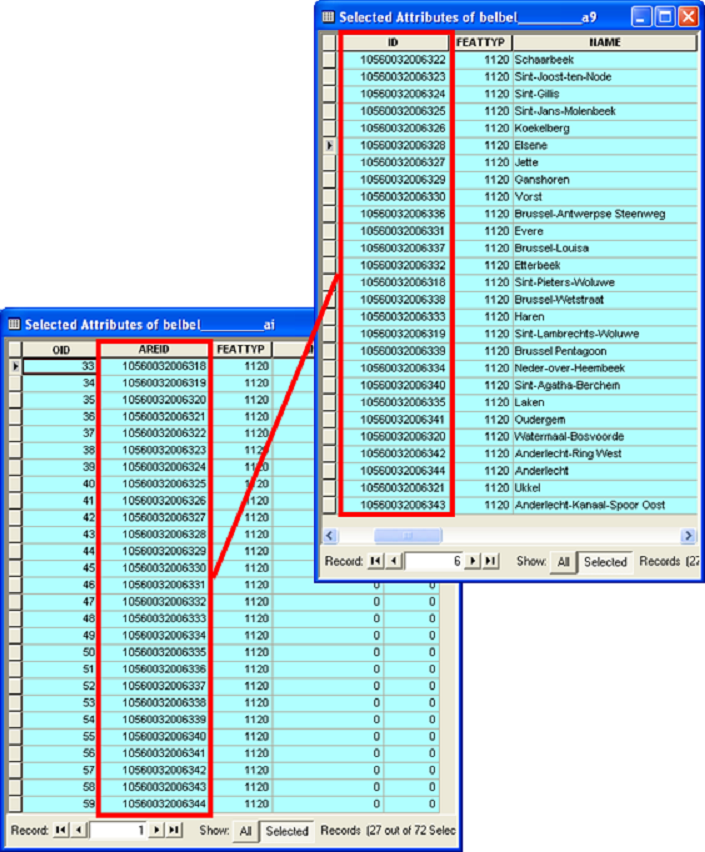Click the Koekelberg name cell
The height and width of the screenshot is (852, 705).
(x=605, y=128)
